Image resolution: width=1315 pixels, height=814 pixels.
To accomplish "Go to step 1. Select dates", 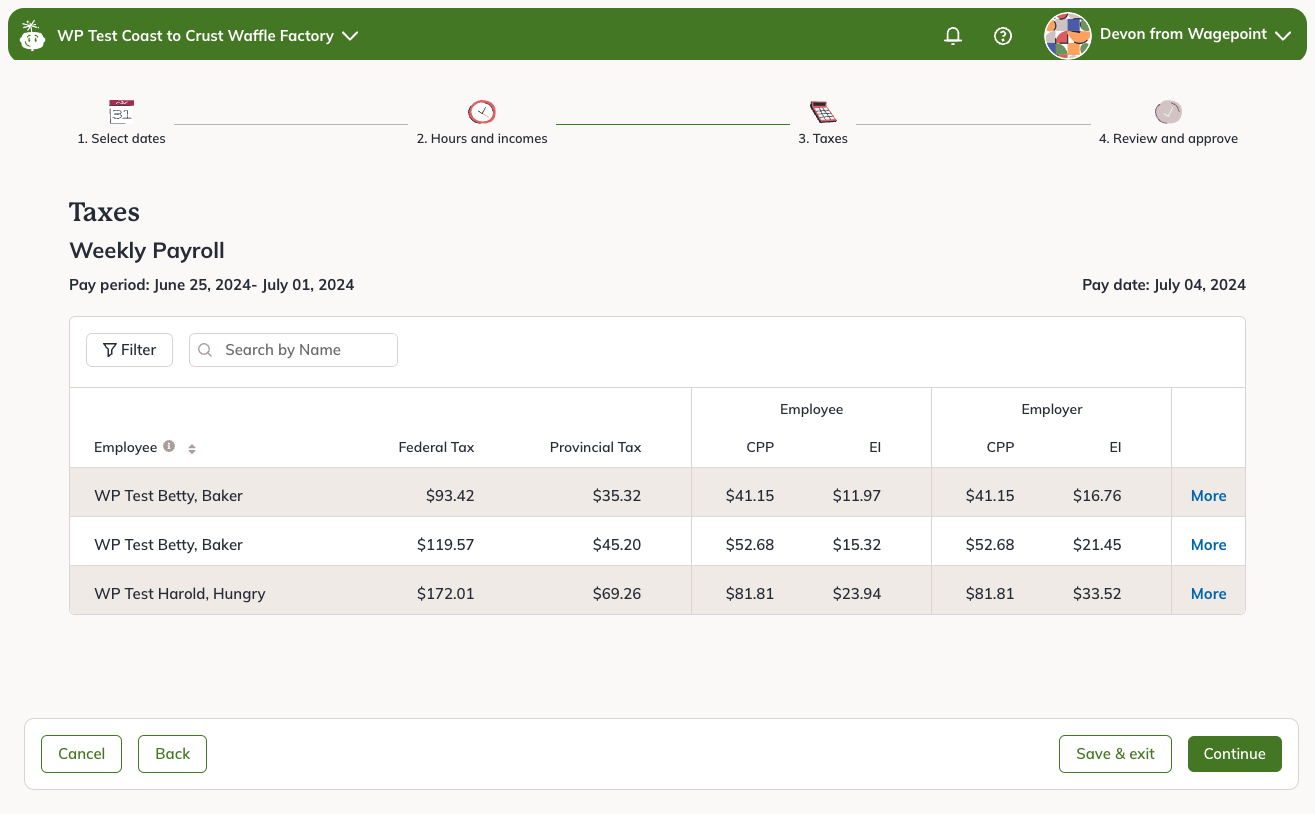I will [121, 139].
